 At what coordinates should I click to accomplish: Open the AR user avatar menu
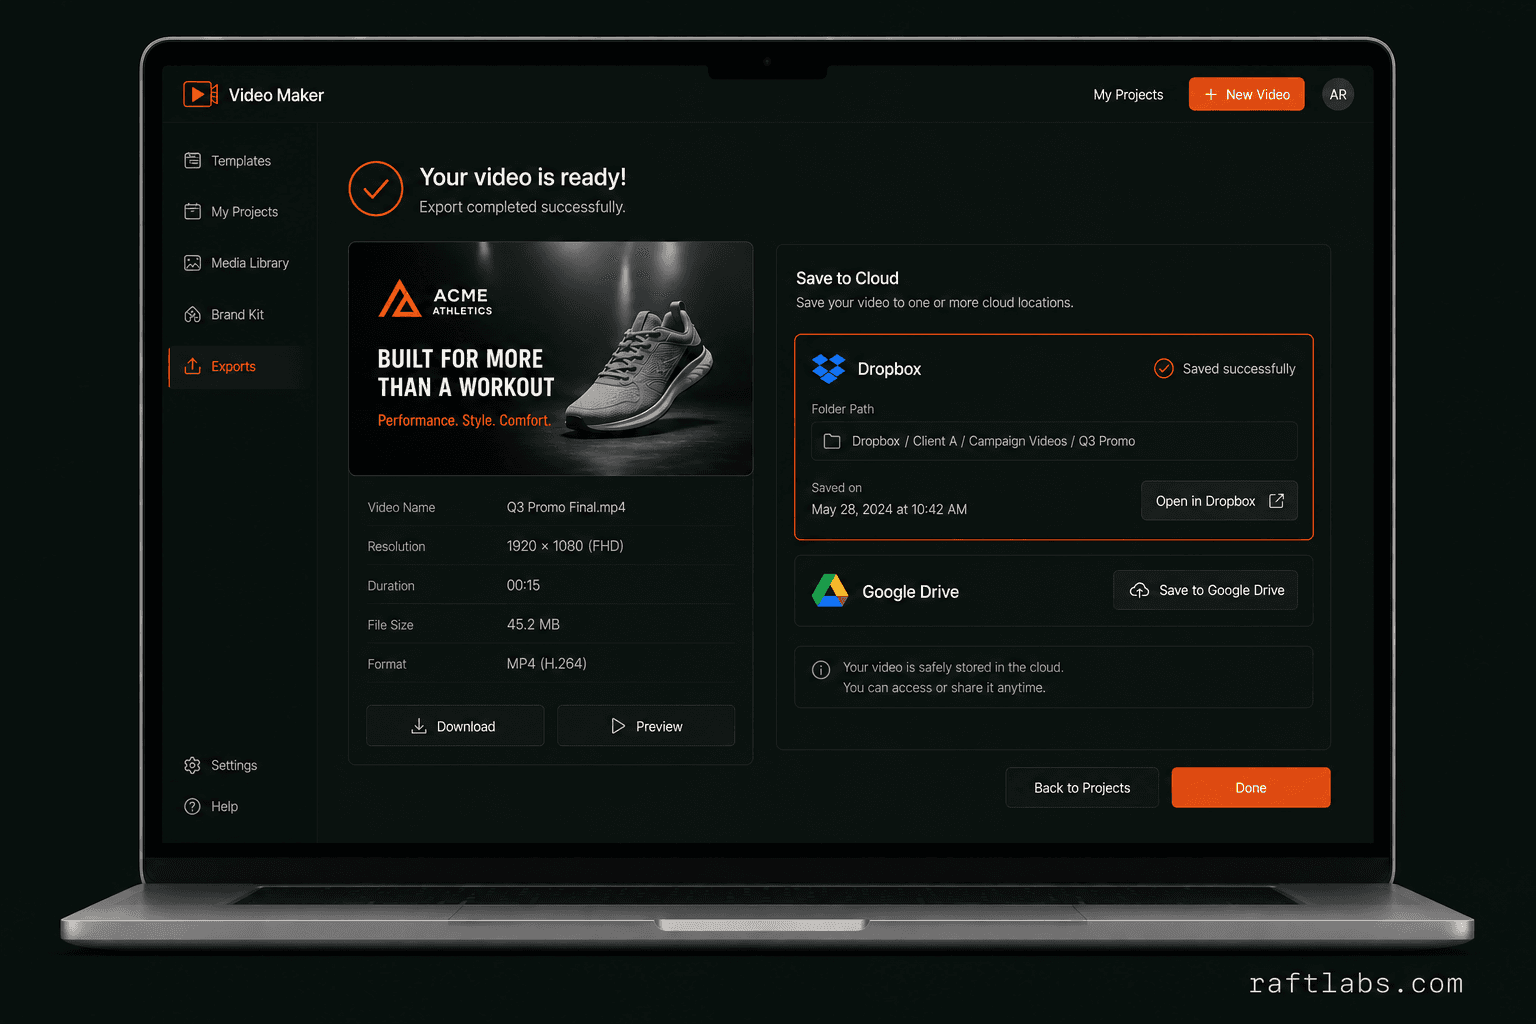point(1338,94)
